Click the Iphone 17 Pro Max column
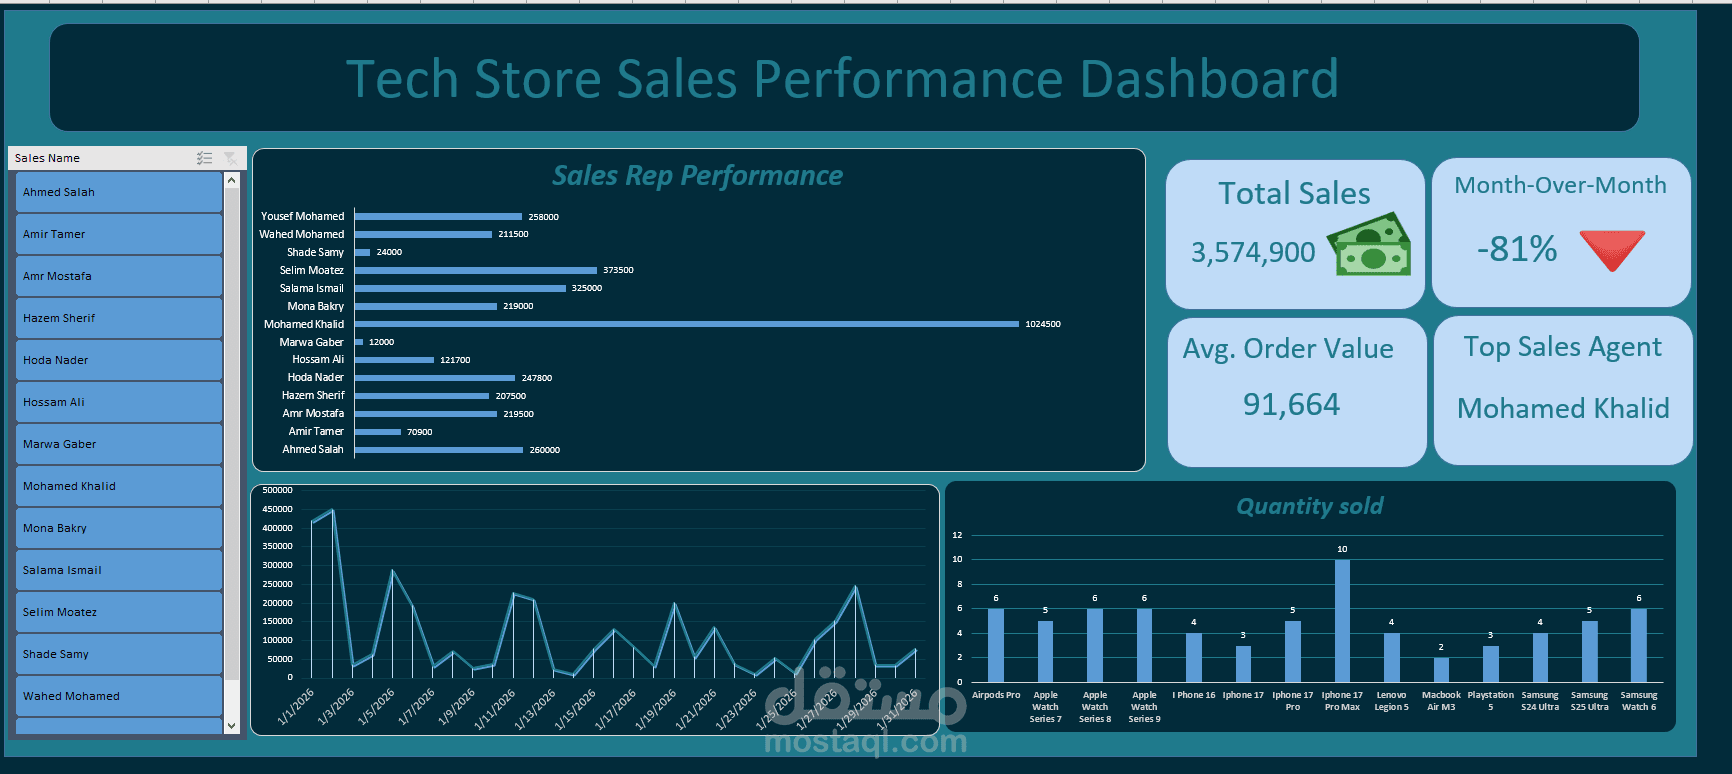Viewport: 1732px width, 774px height. pos(1342,621)
